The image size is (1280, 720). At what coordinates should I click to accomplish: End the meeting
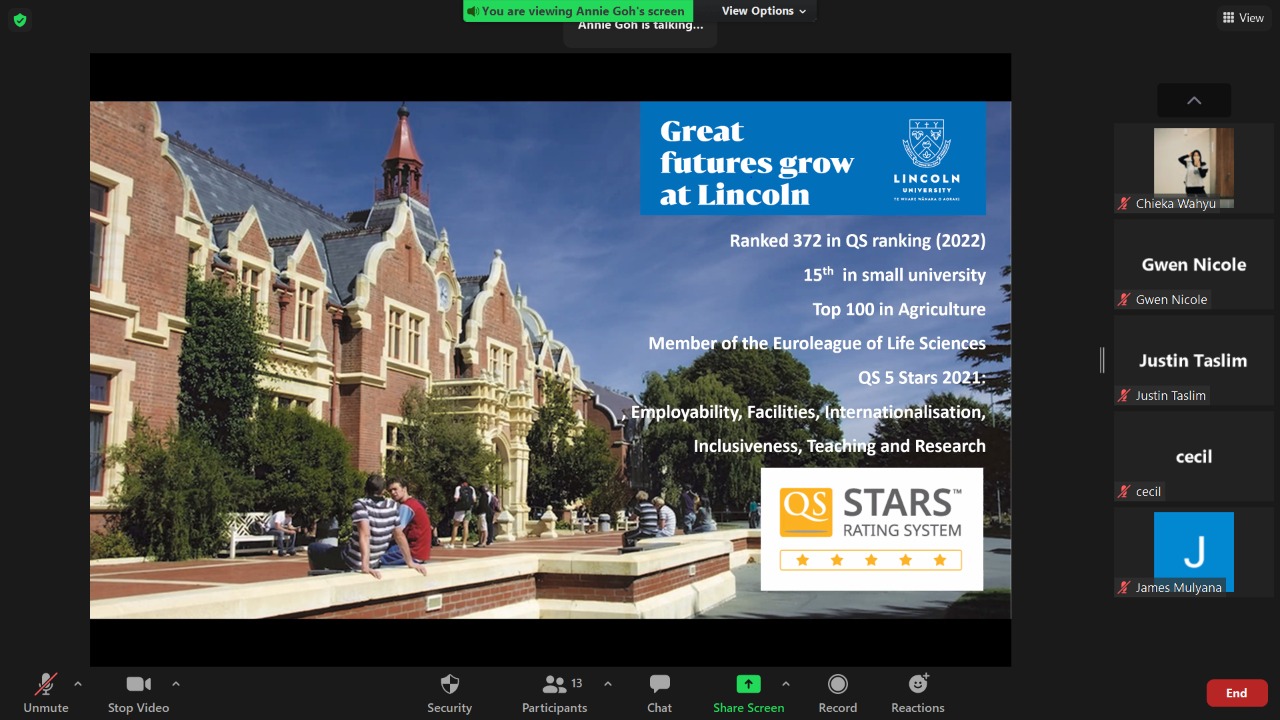tap(1237, 693)
